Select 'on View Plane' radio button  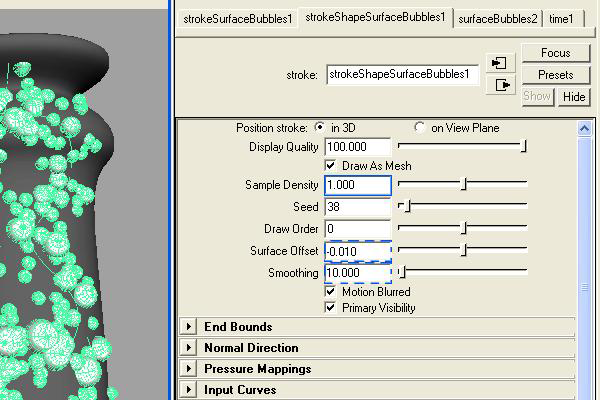(x=420, y=127)
